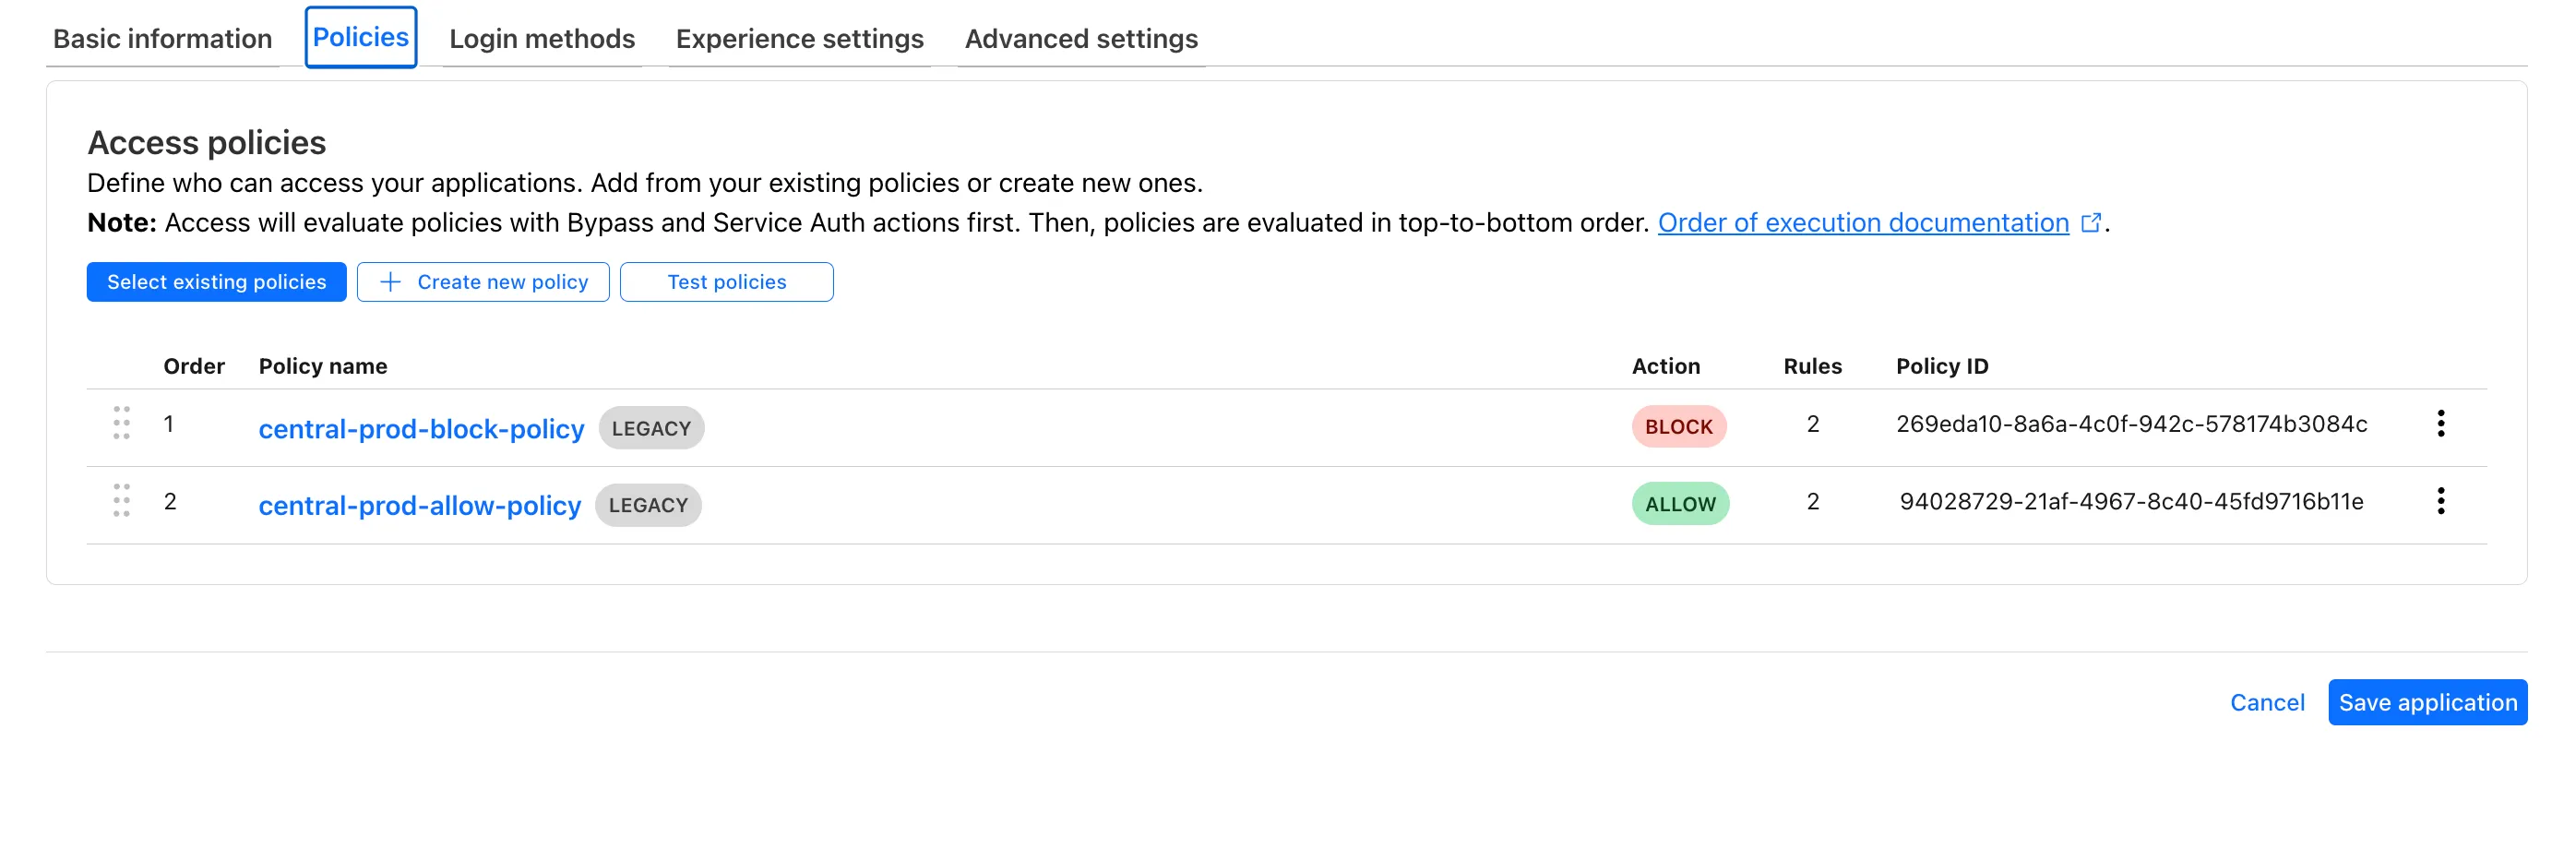Open three-dot menu for allow policy
Viewport: 2576px width, 849px height.
coord(2440,501)
